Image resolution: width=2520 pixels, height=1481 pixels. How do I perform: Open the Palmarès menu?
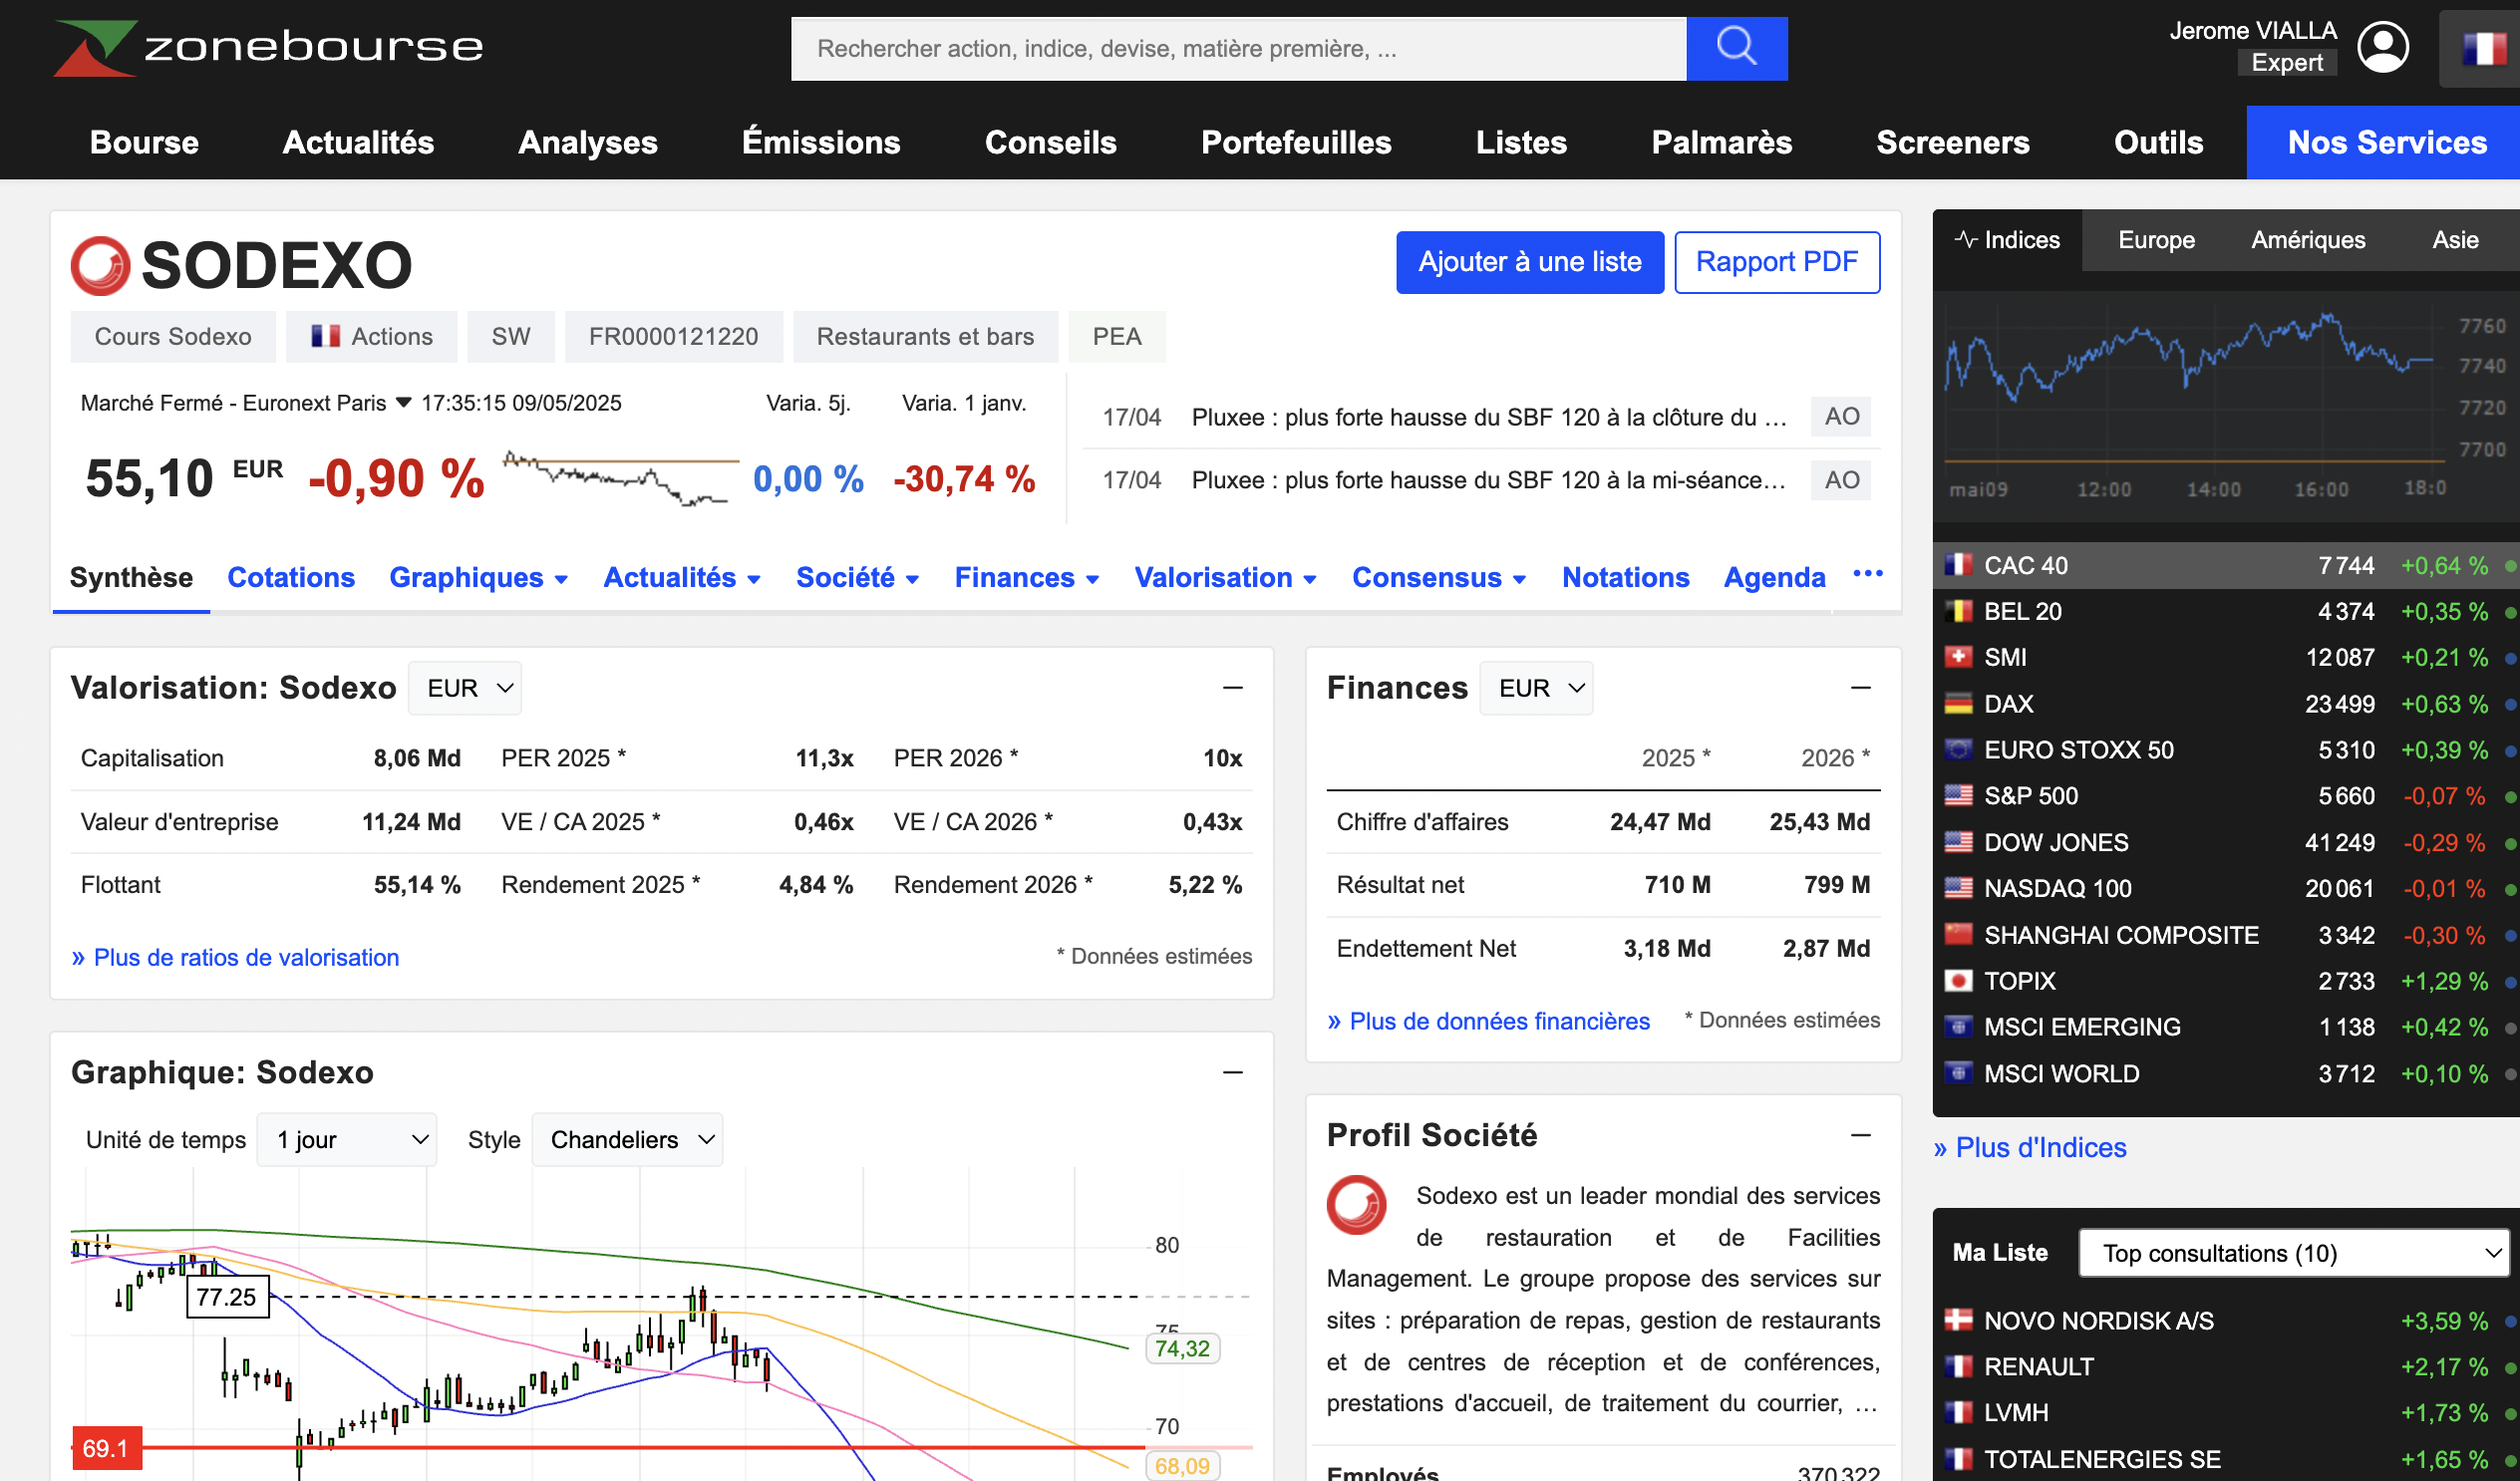tap(1721, 142)
